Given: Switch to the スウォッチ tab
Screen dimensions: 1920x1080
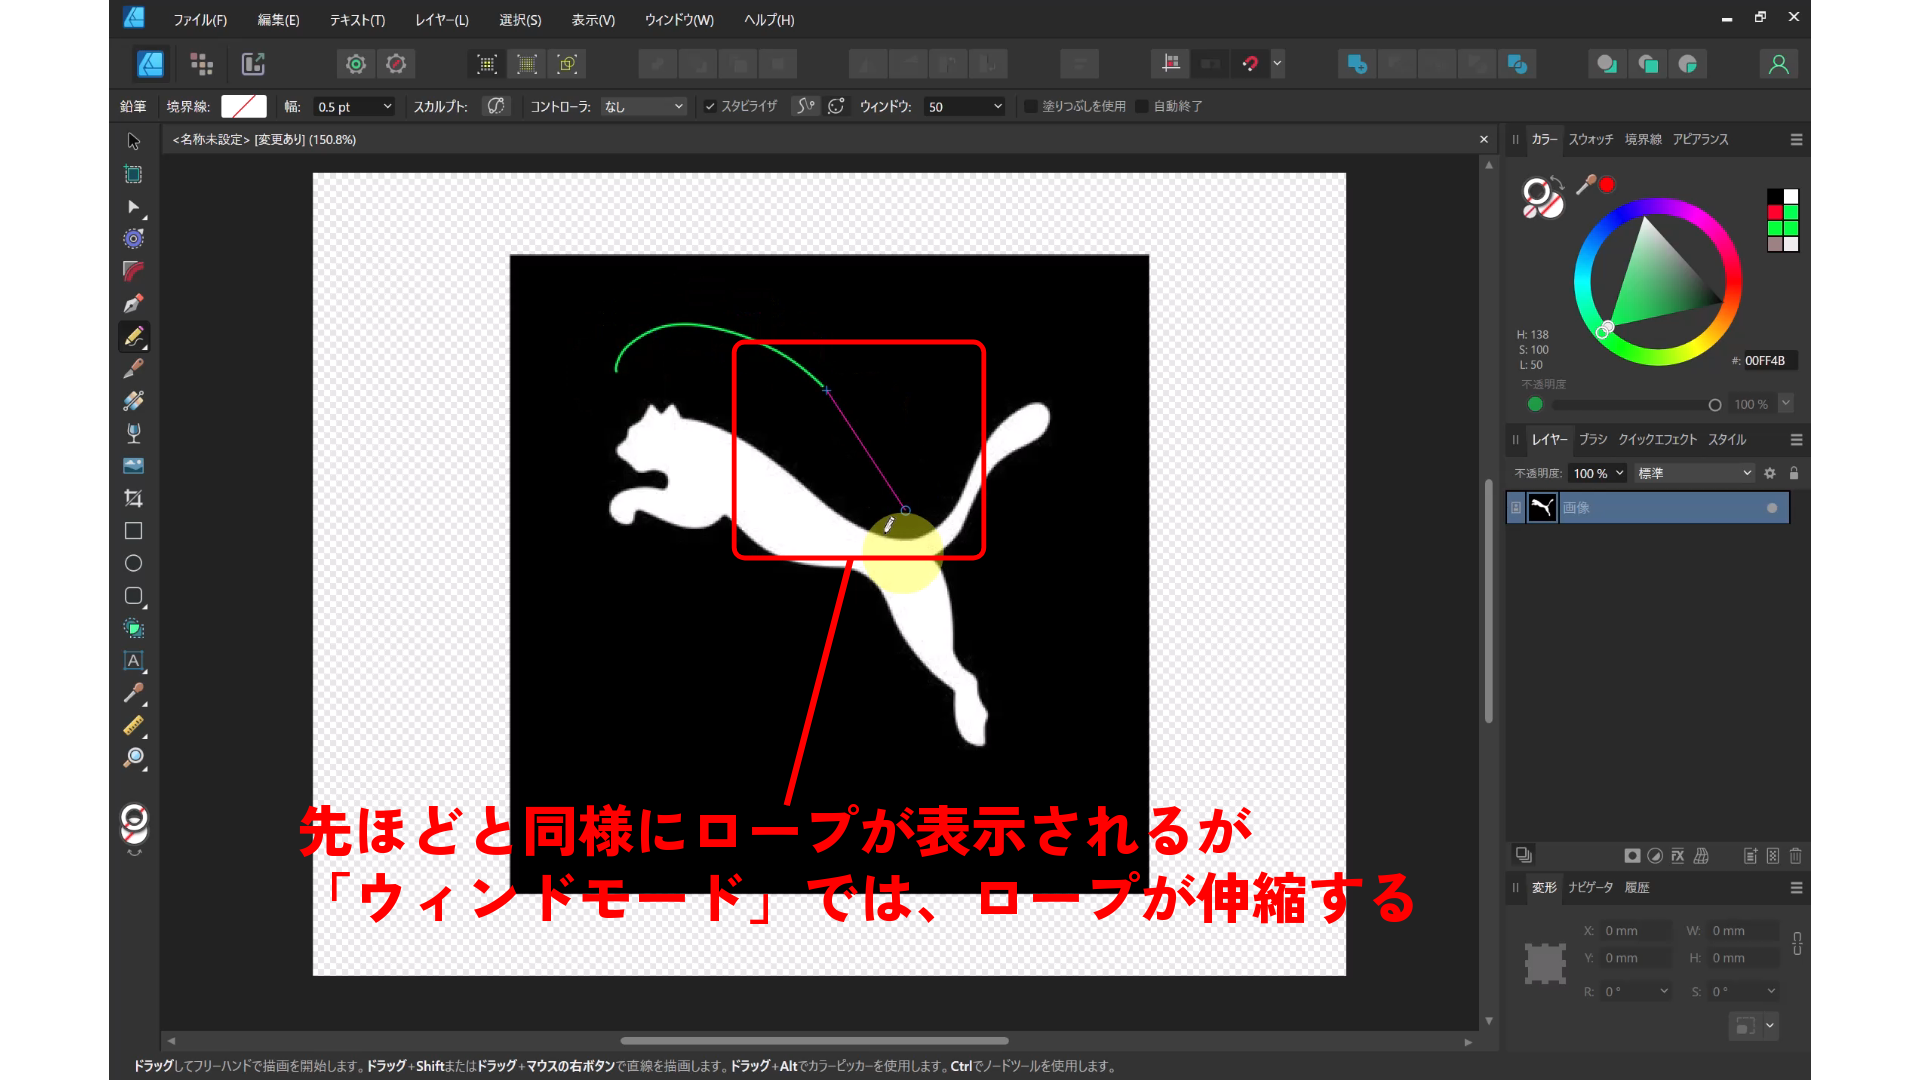Looking at the screenshot, I should click(x=1590, y=139).
